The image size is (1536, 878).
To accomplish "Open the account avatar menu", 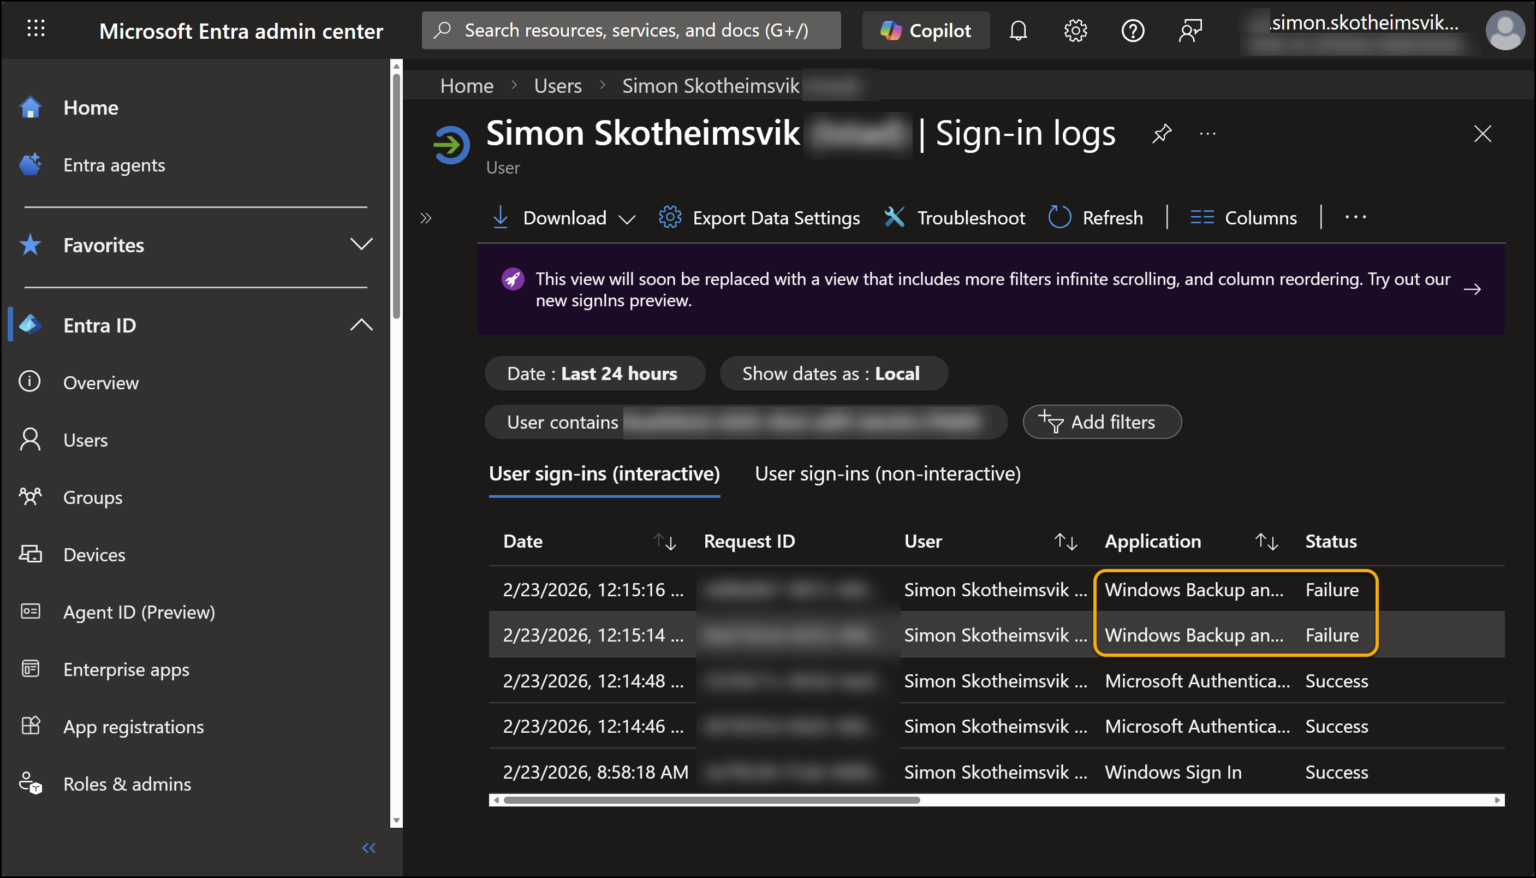I will (x=1505, y=30).
